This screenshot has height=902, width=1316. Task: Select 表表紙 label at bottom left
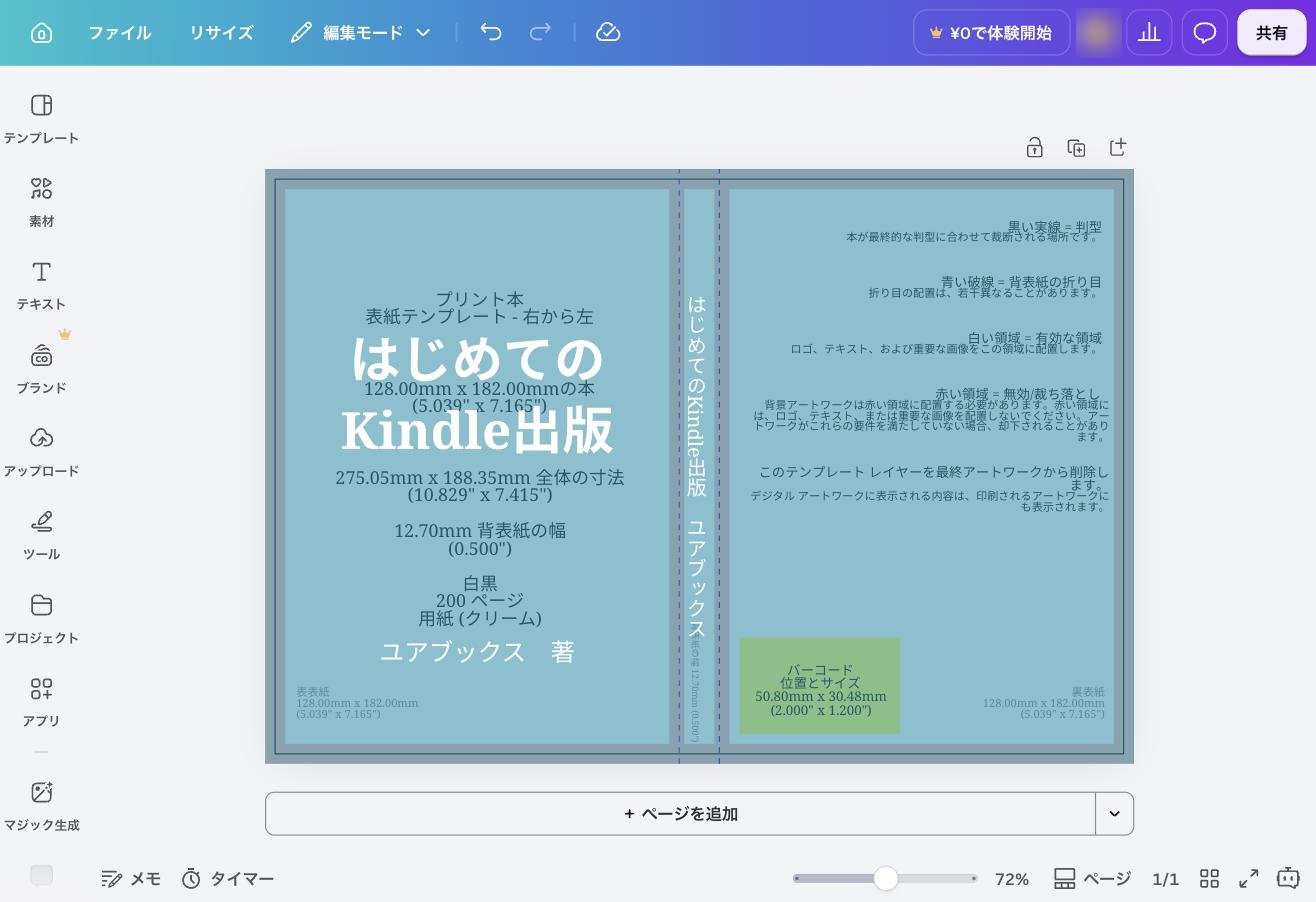(313, 692)
